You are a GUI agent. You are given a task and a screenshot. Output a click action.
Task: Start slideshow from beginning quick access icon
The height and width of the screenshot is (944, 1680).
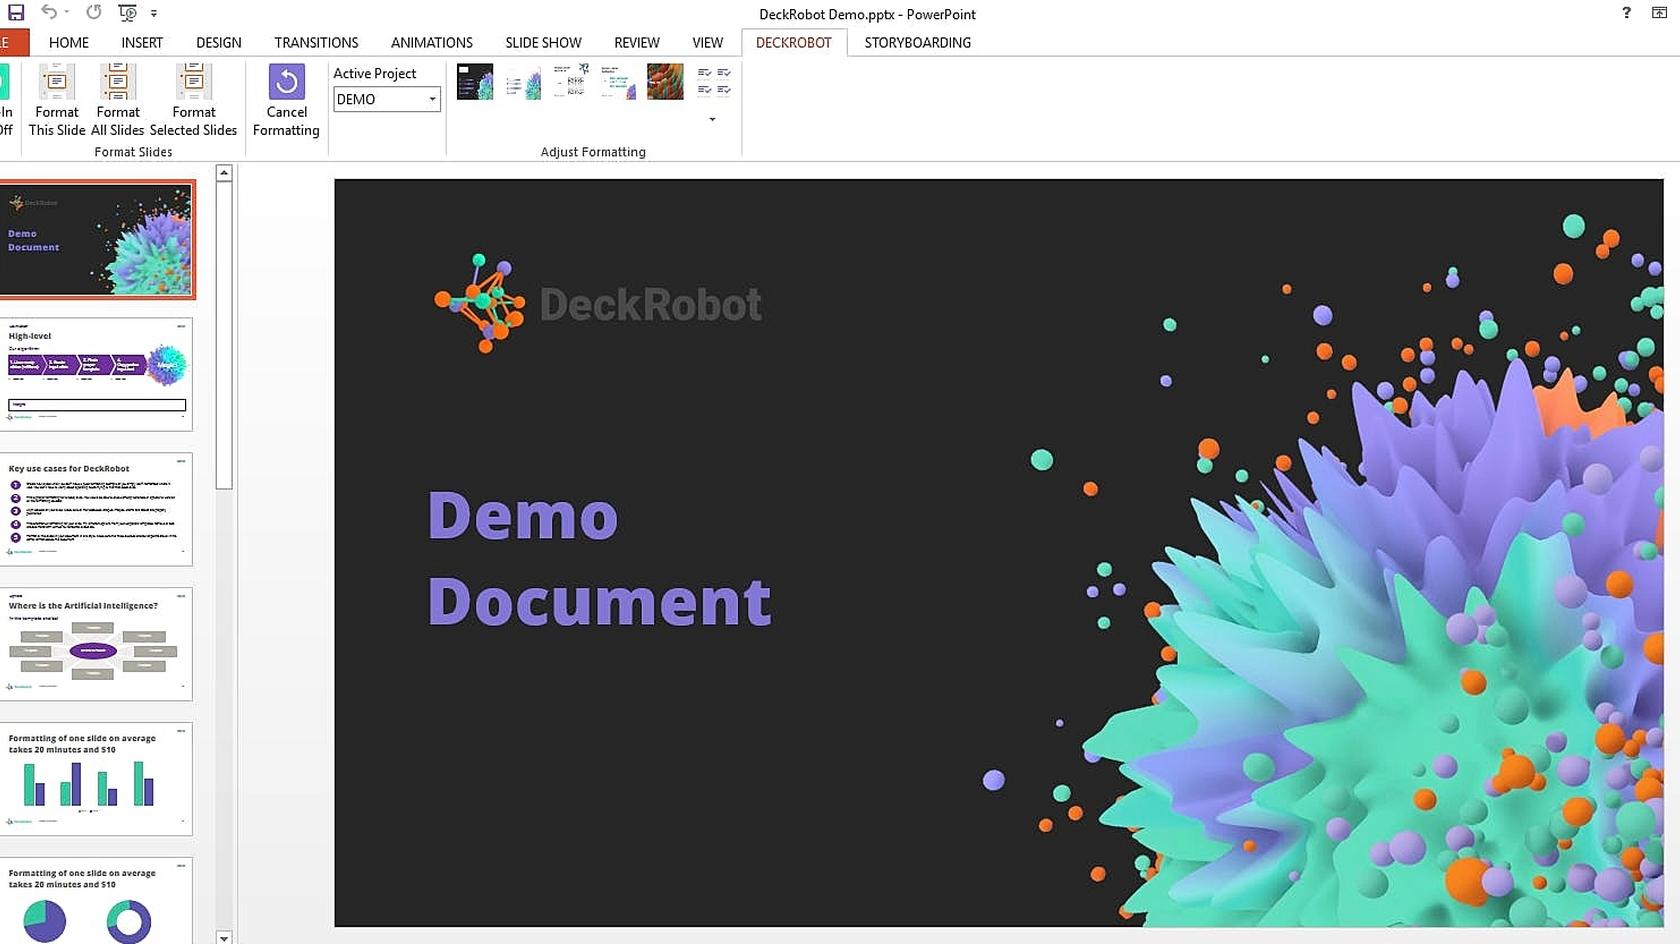(127, 13)
